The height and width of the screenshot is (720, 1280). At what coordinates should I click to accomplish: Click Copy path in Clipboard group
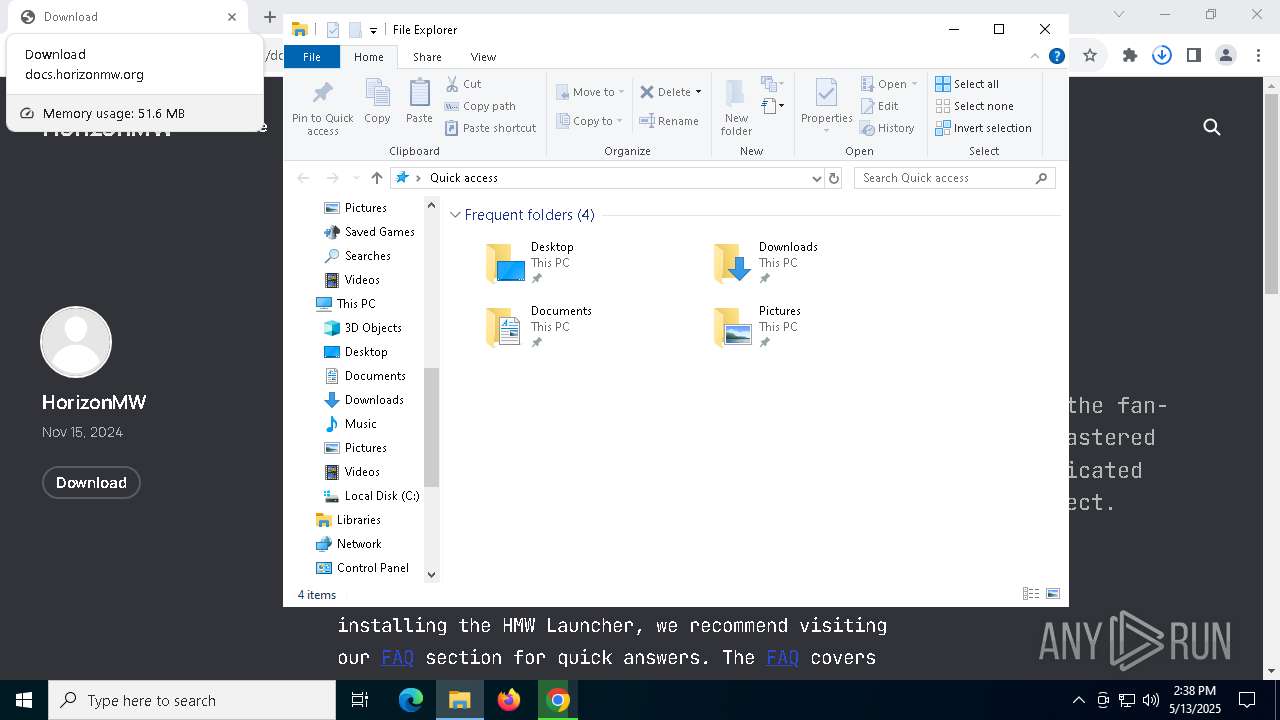480,106
